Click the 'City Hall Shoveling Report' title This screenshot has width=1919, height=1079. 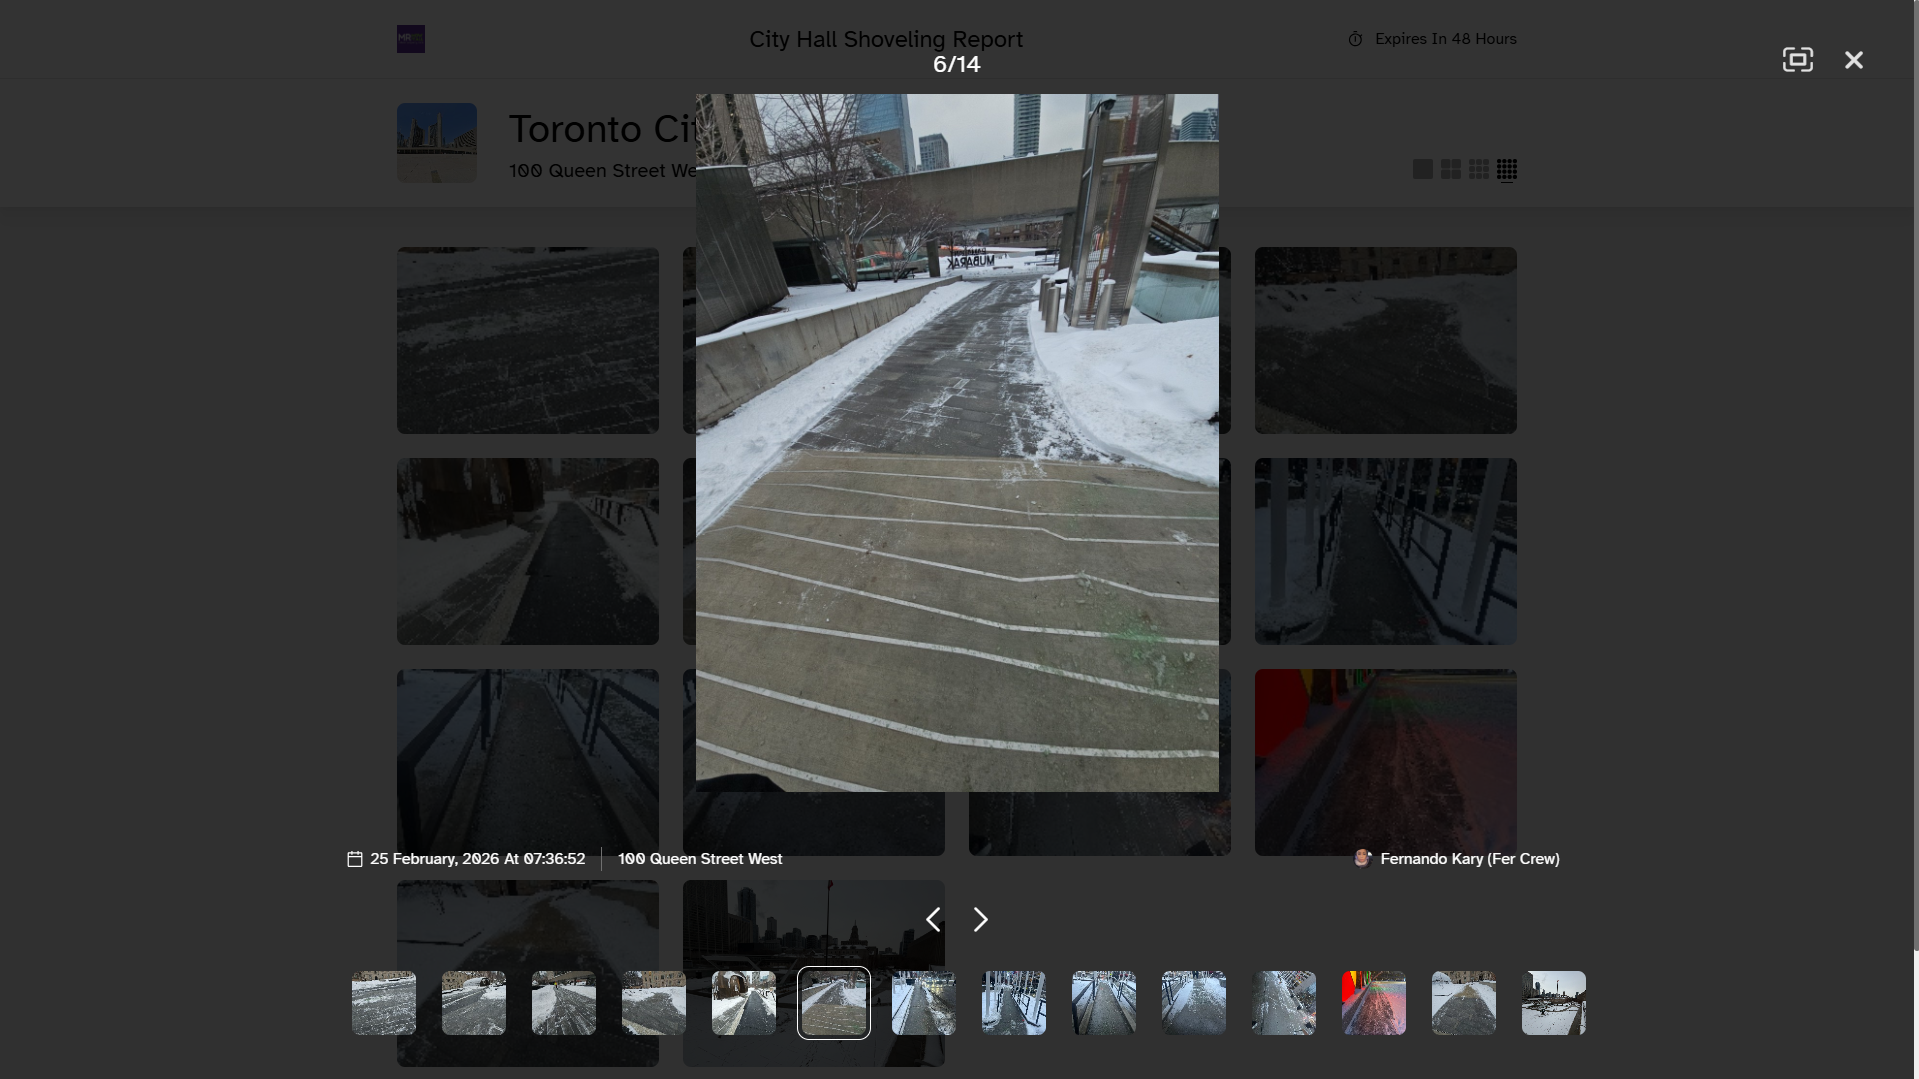[886, 39]
